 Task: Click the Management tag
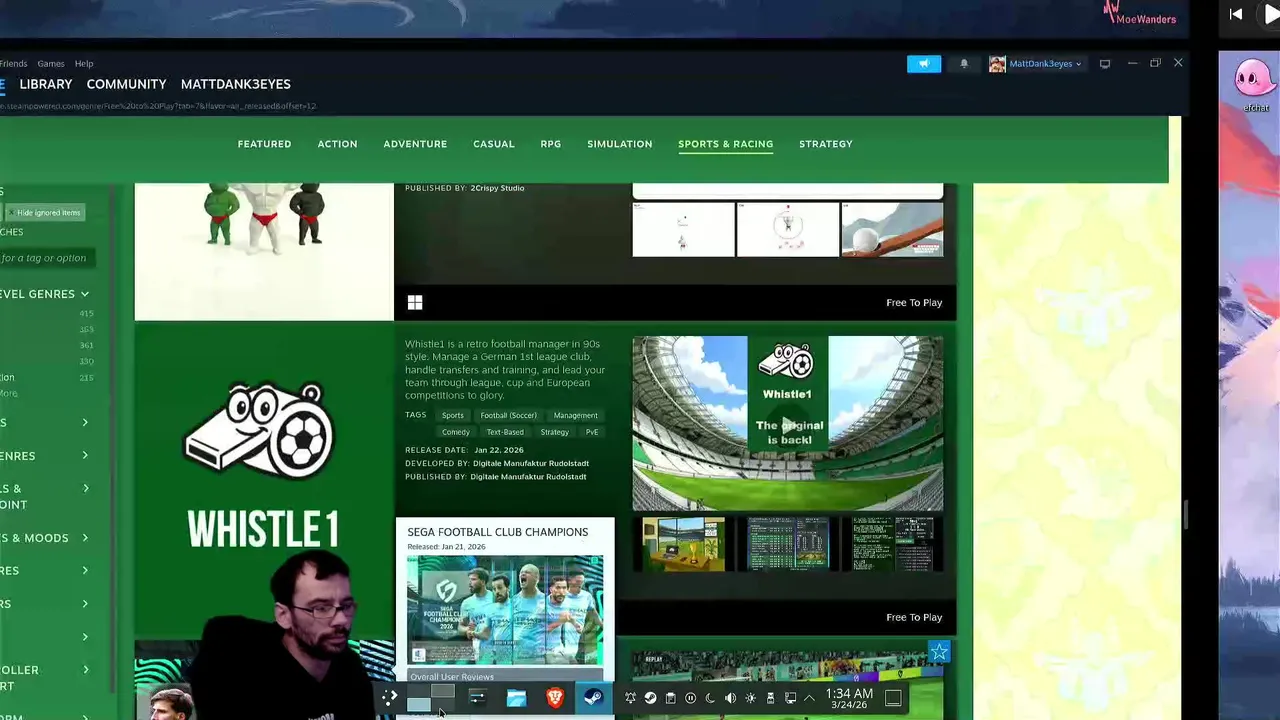[576, 415]
